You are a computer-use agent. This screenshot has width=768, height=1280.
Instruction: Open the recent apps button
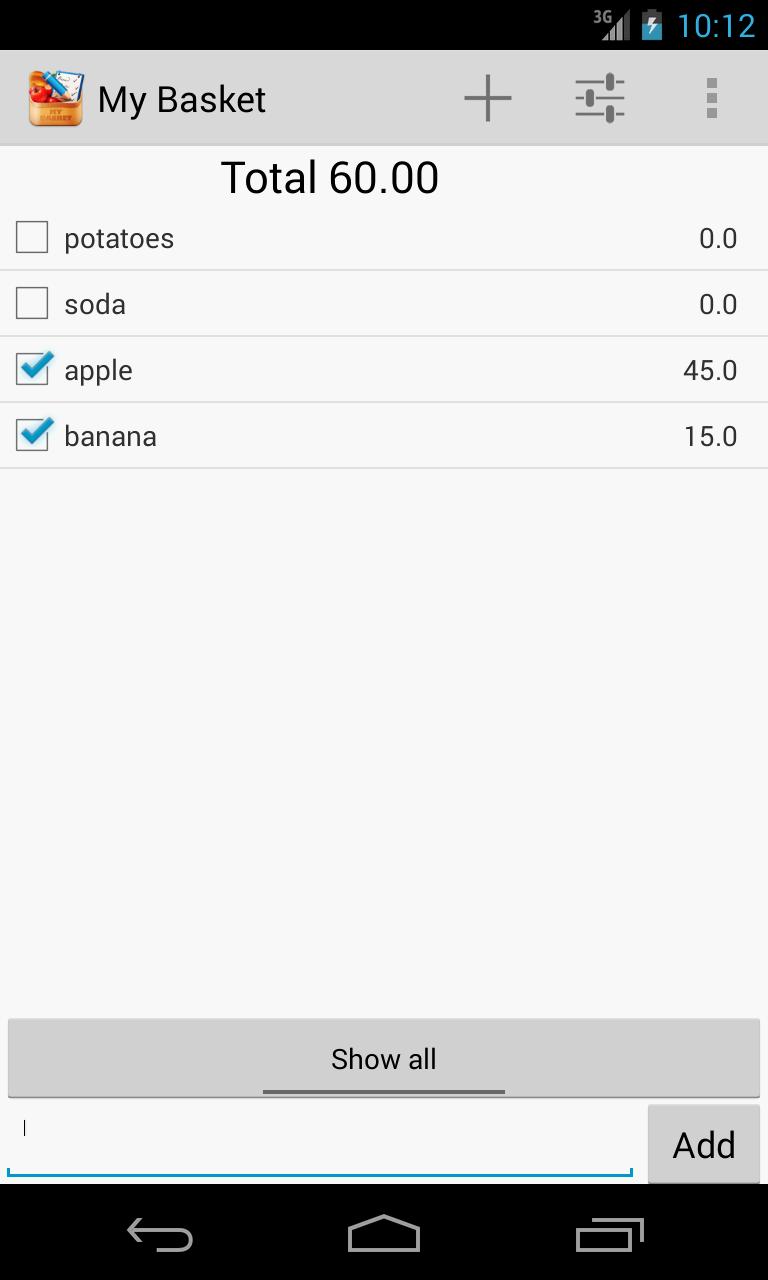pos(610,1235)
